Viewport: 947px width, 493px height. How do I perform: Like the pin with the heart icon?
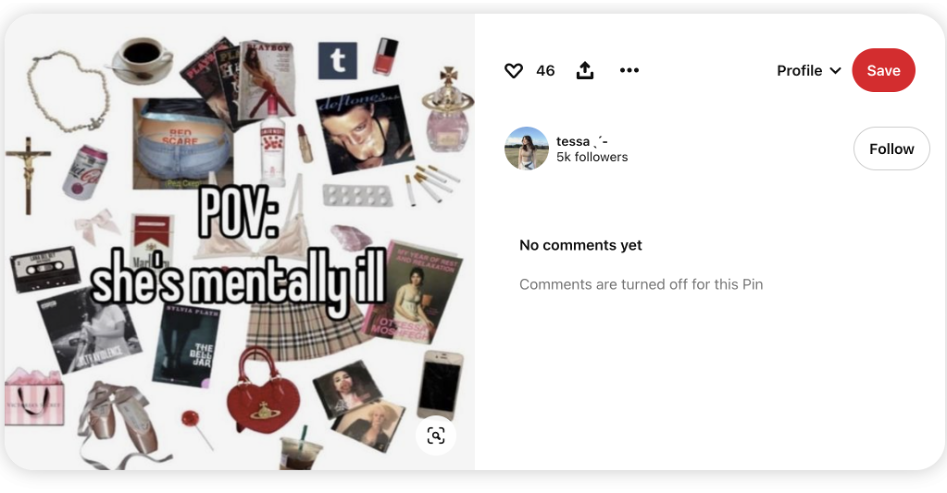point(513,71)
